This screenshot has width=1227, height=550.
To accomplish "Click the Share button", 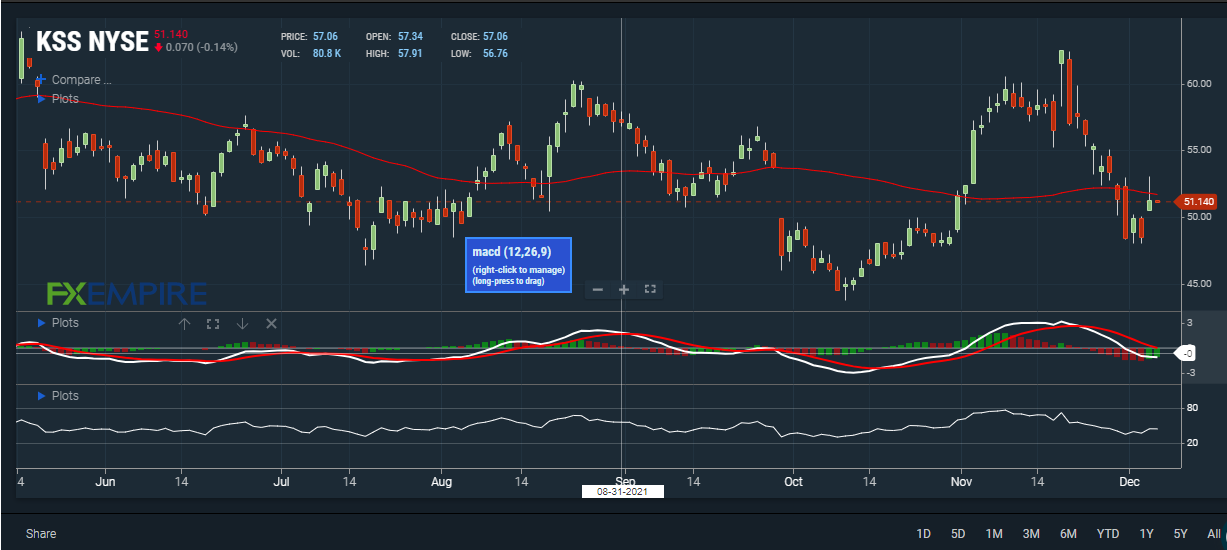I will click(41, 534).
